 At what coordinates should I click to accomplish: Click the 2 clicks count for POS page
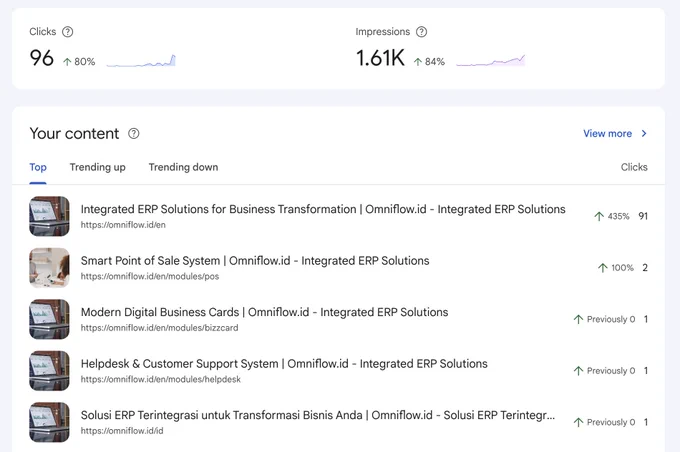pos(645,268)
